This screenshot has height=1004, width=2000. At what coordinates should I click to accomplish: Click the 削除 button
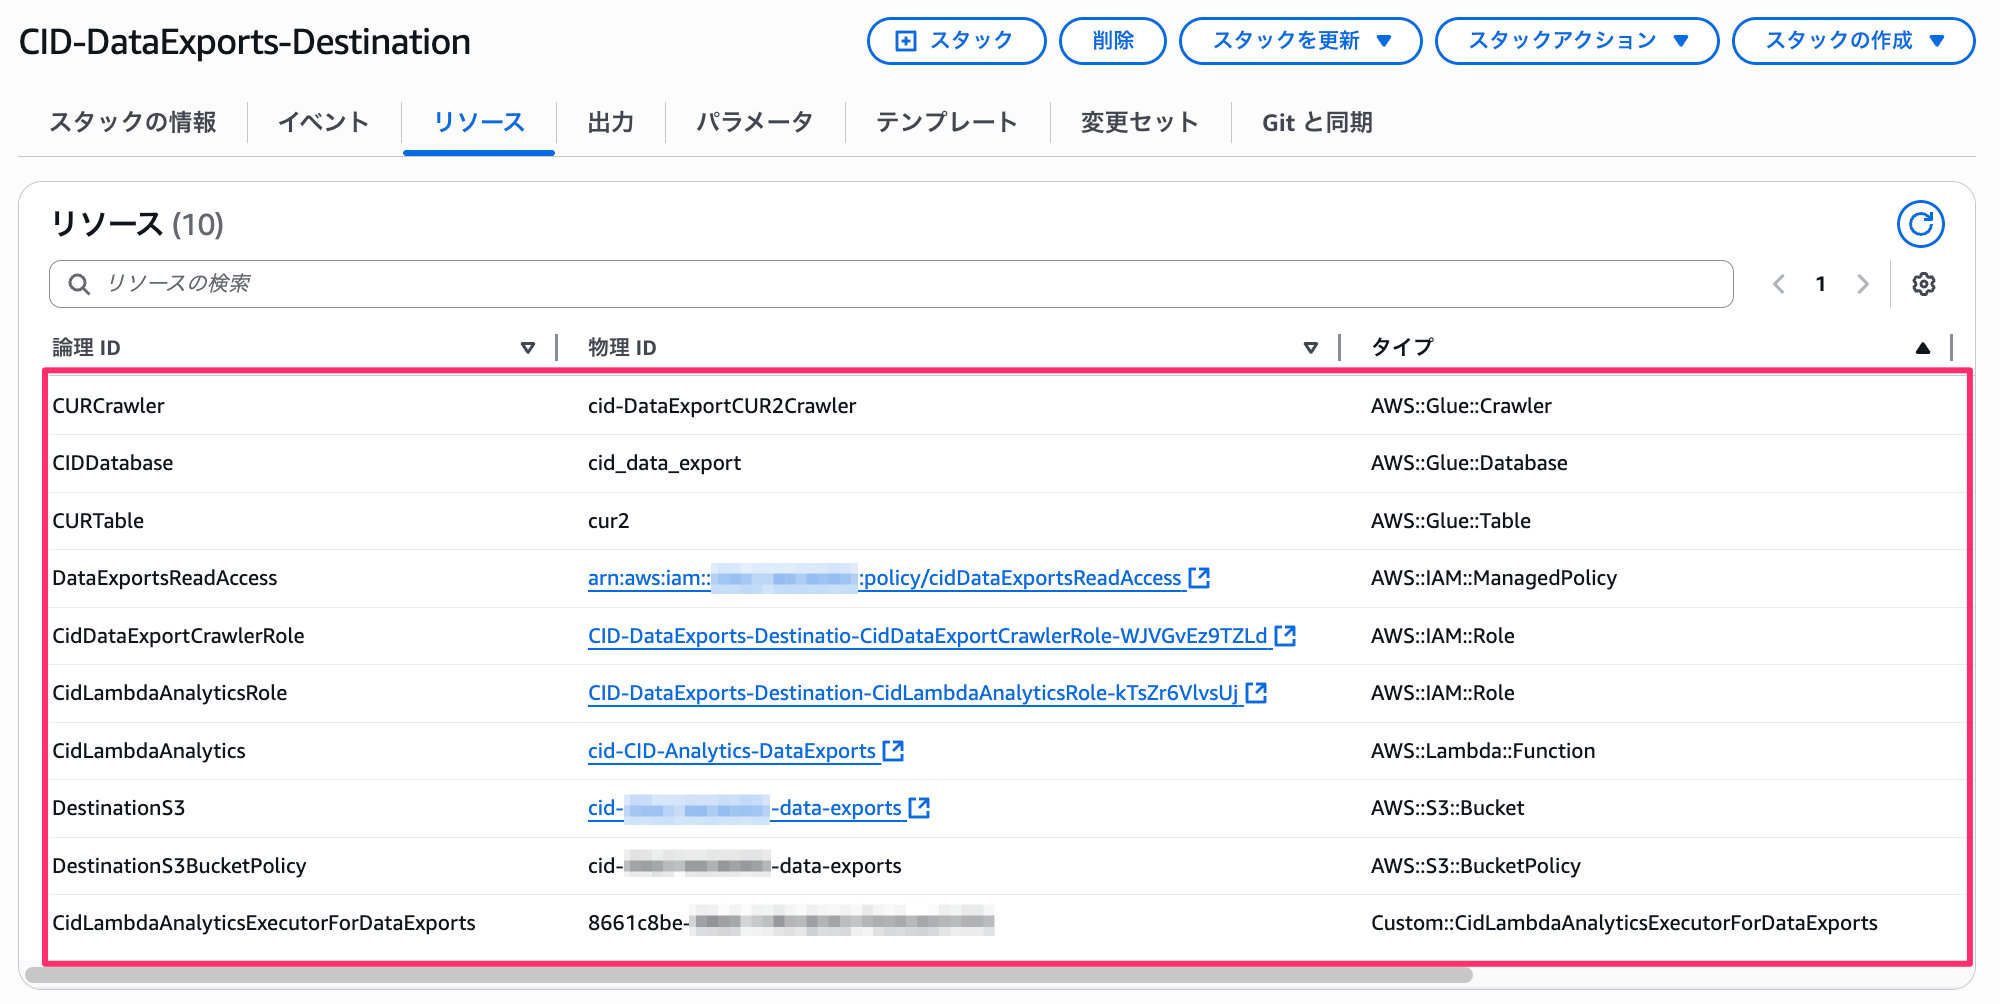click(x=1113, y=41)
